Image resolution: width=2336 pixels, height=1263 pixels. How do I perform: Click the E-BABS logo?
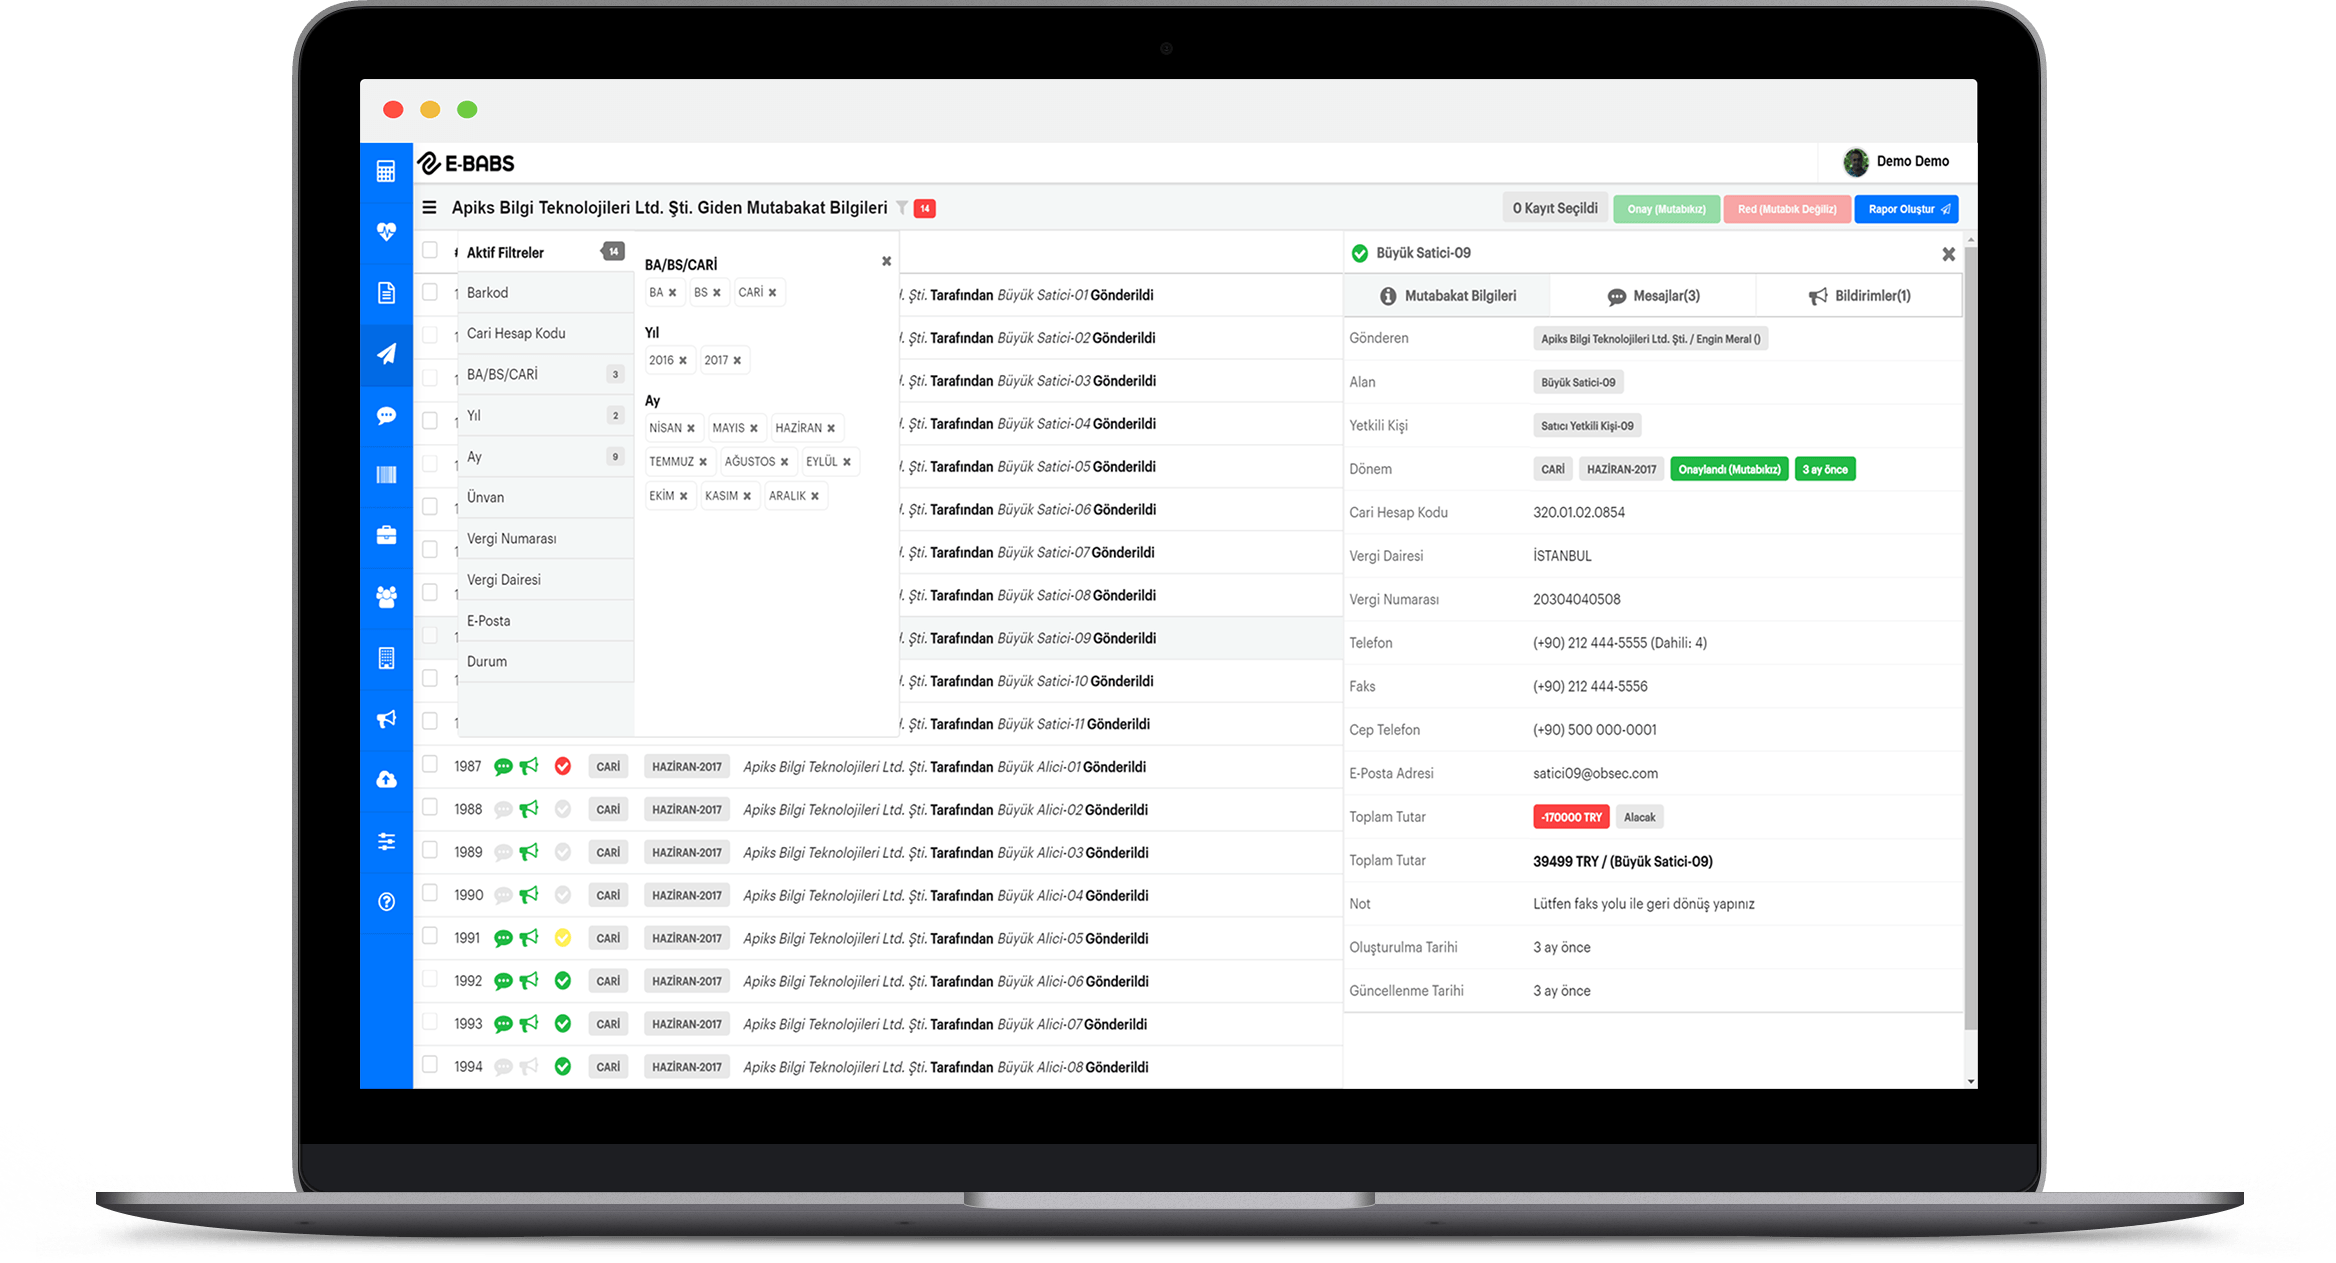(466, 163)
